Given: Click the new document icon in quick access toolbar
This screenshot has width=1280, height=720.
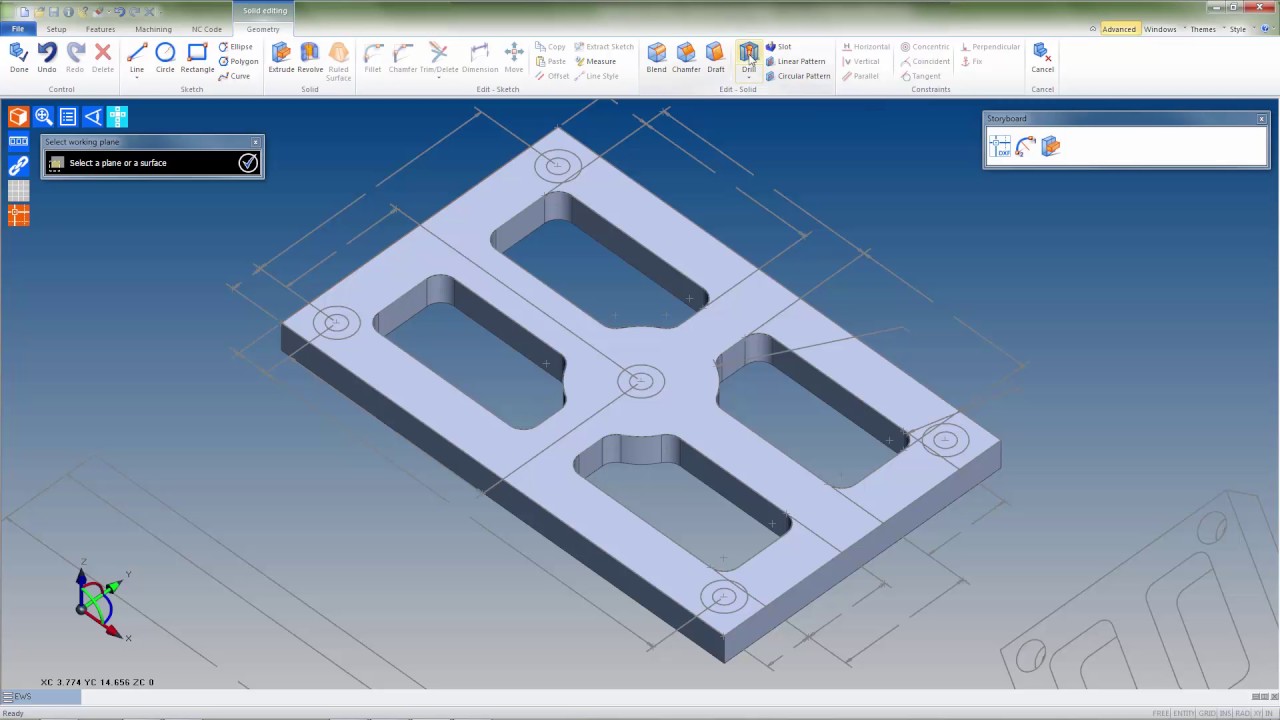Looking at the screenshot, I should pyautogui.click(x=25, y=11).
